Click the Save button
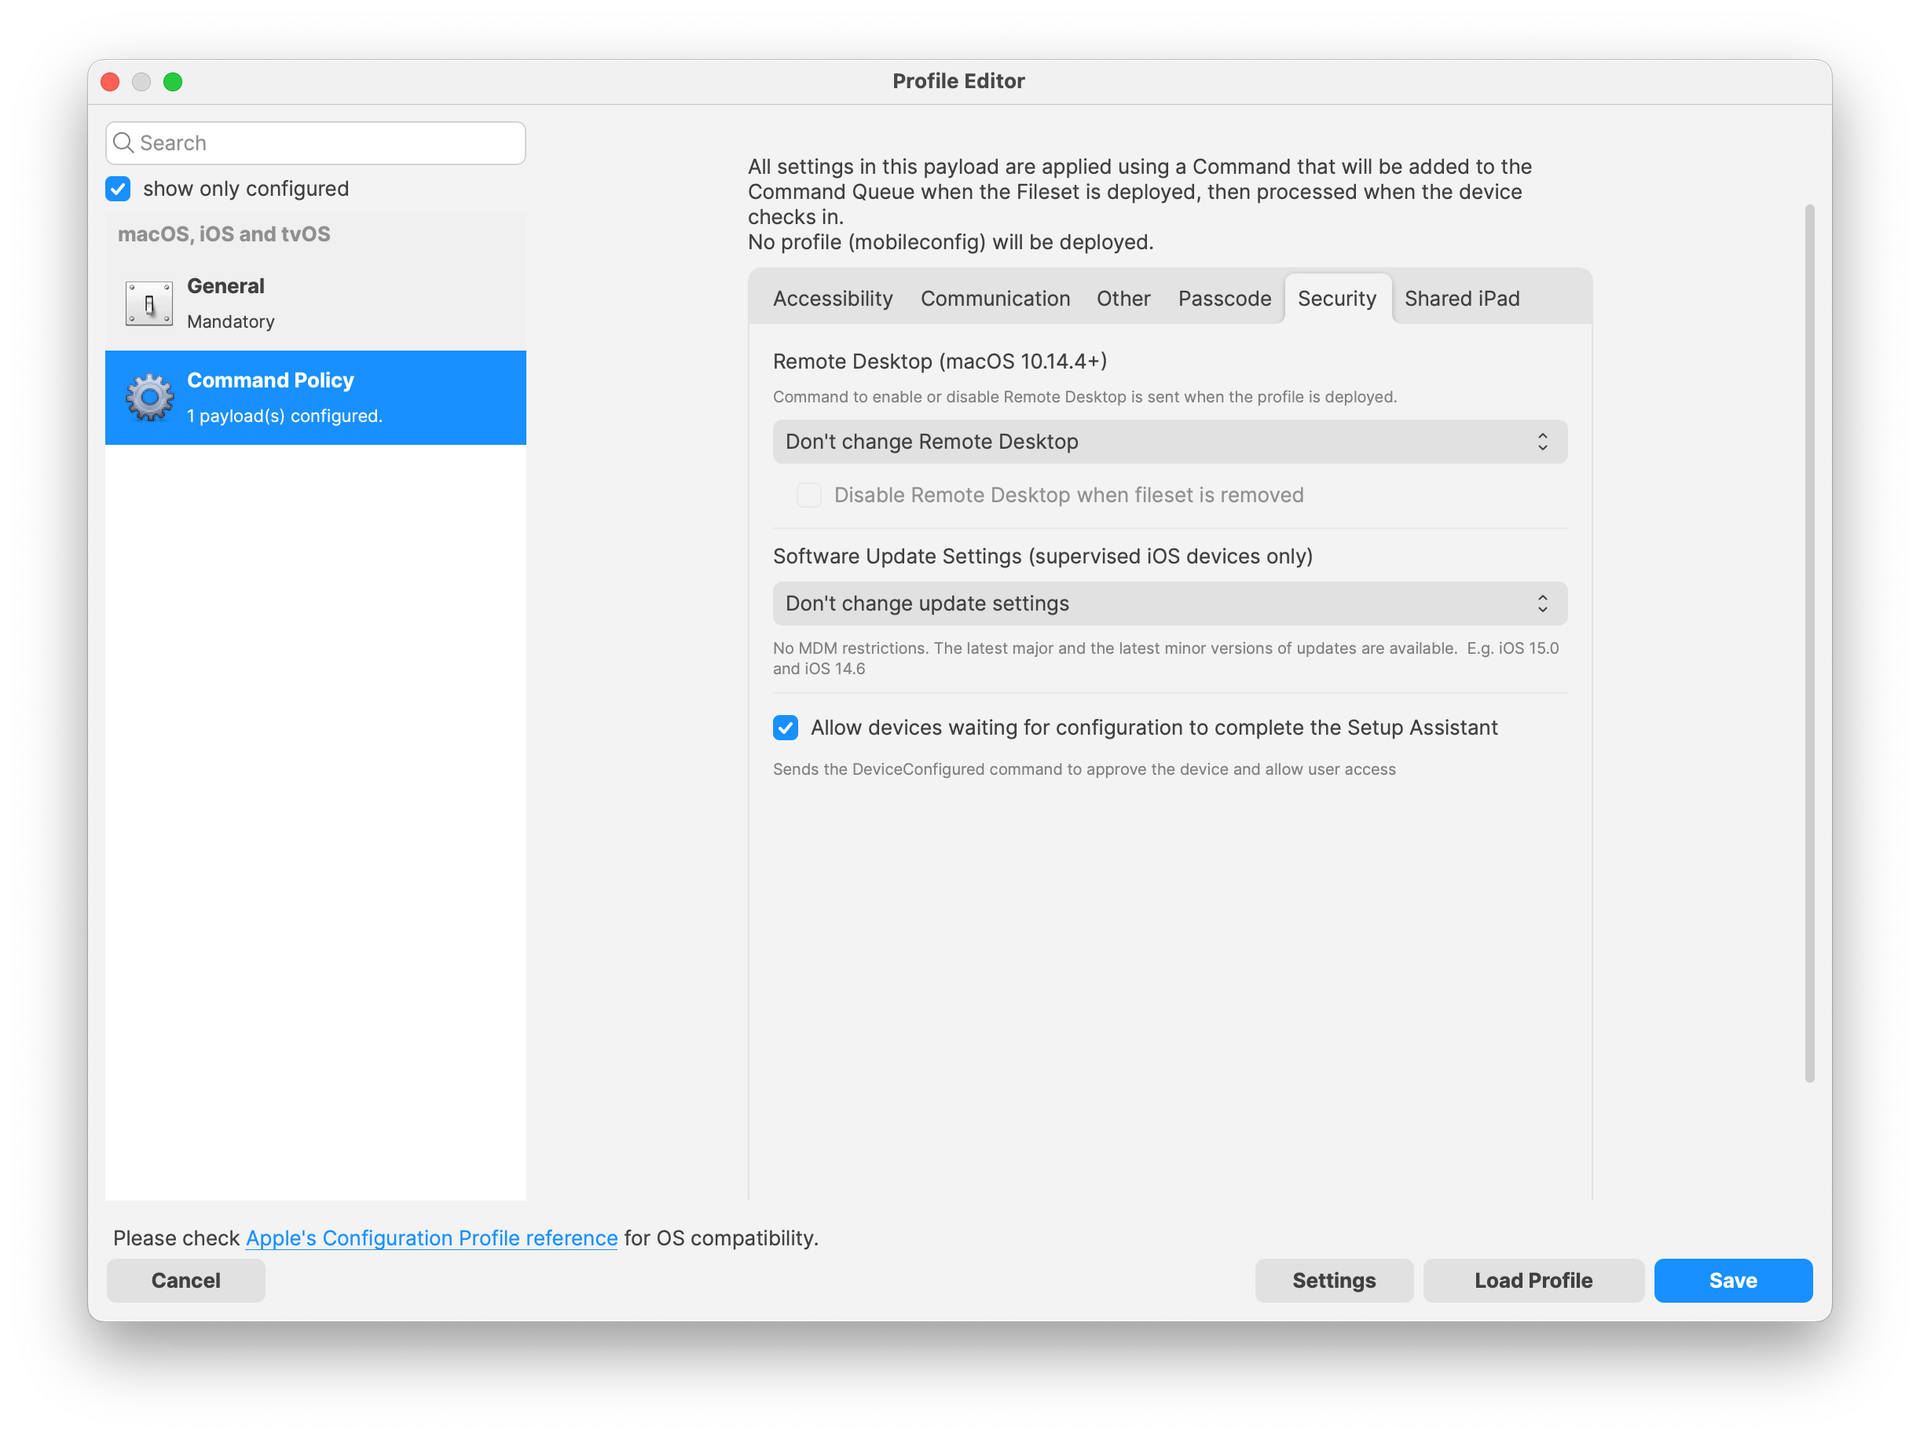Viewport: 1920px width, 1438px height. pyautogui.click(x=1733, y=1281)
